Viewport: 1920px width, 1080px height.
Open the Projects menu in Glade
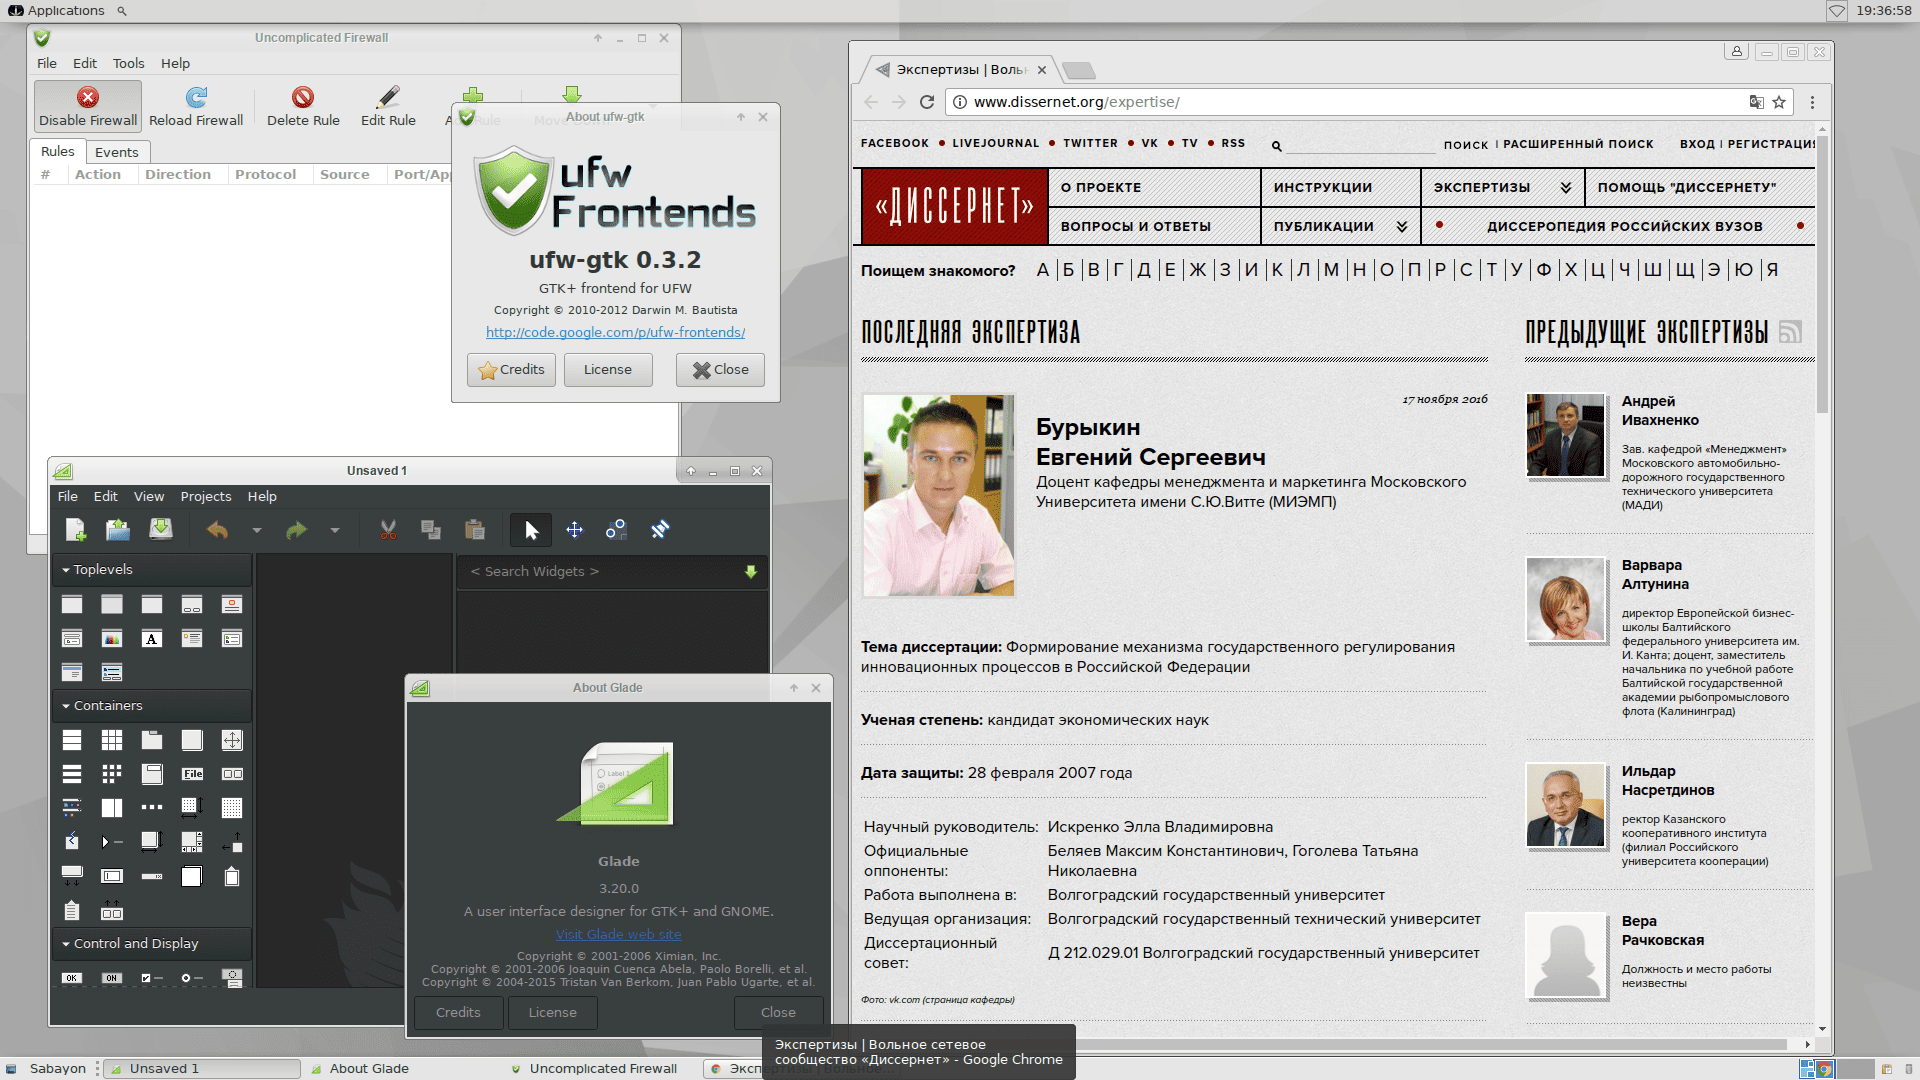pyautogui.click(x=206, y=496)
